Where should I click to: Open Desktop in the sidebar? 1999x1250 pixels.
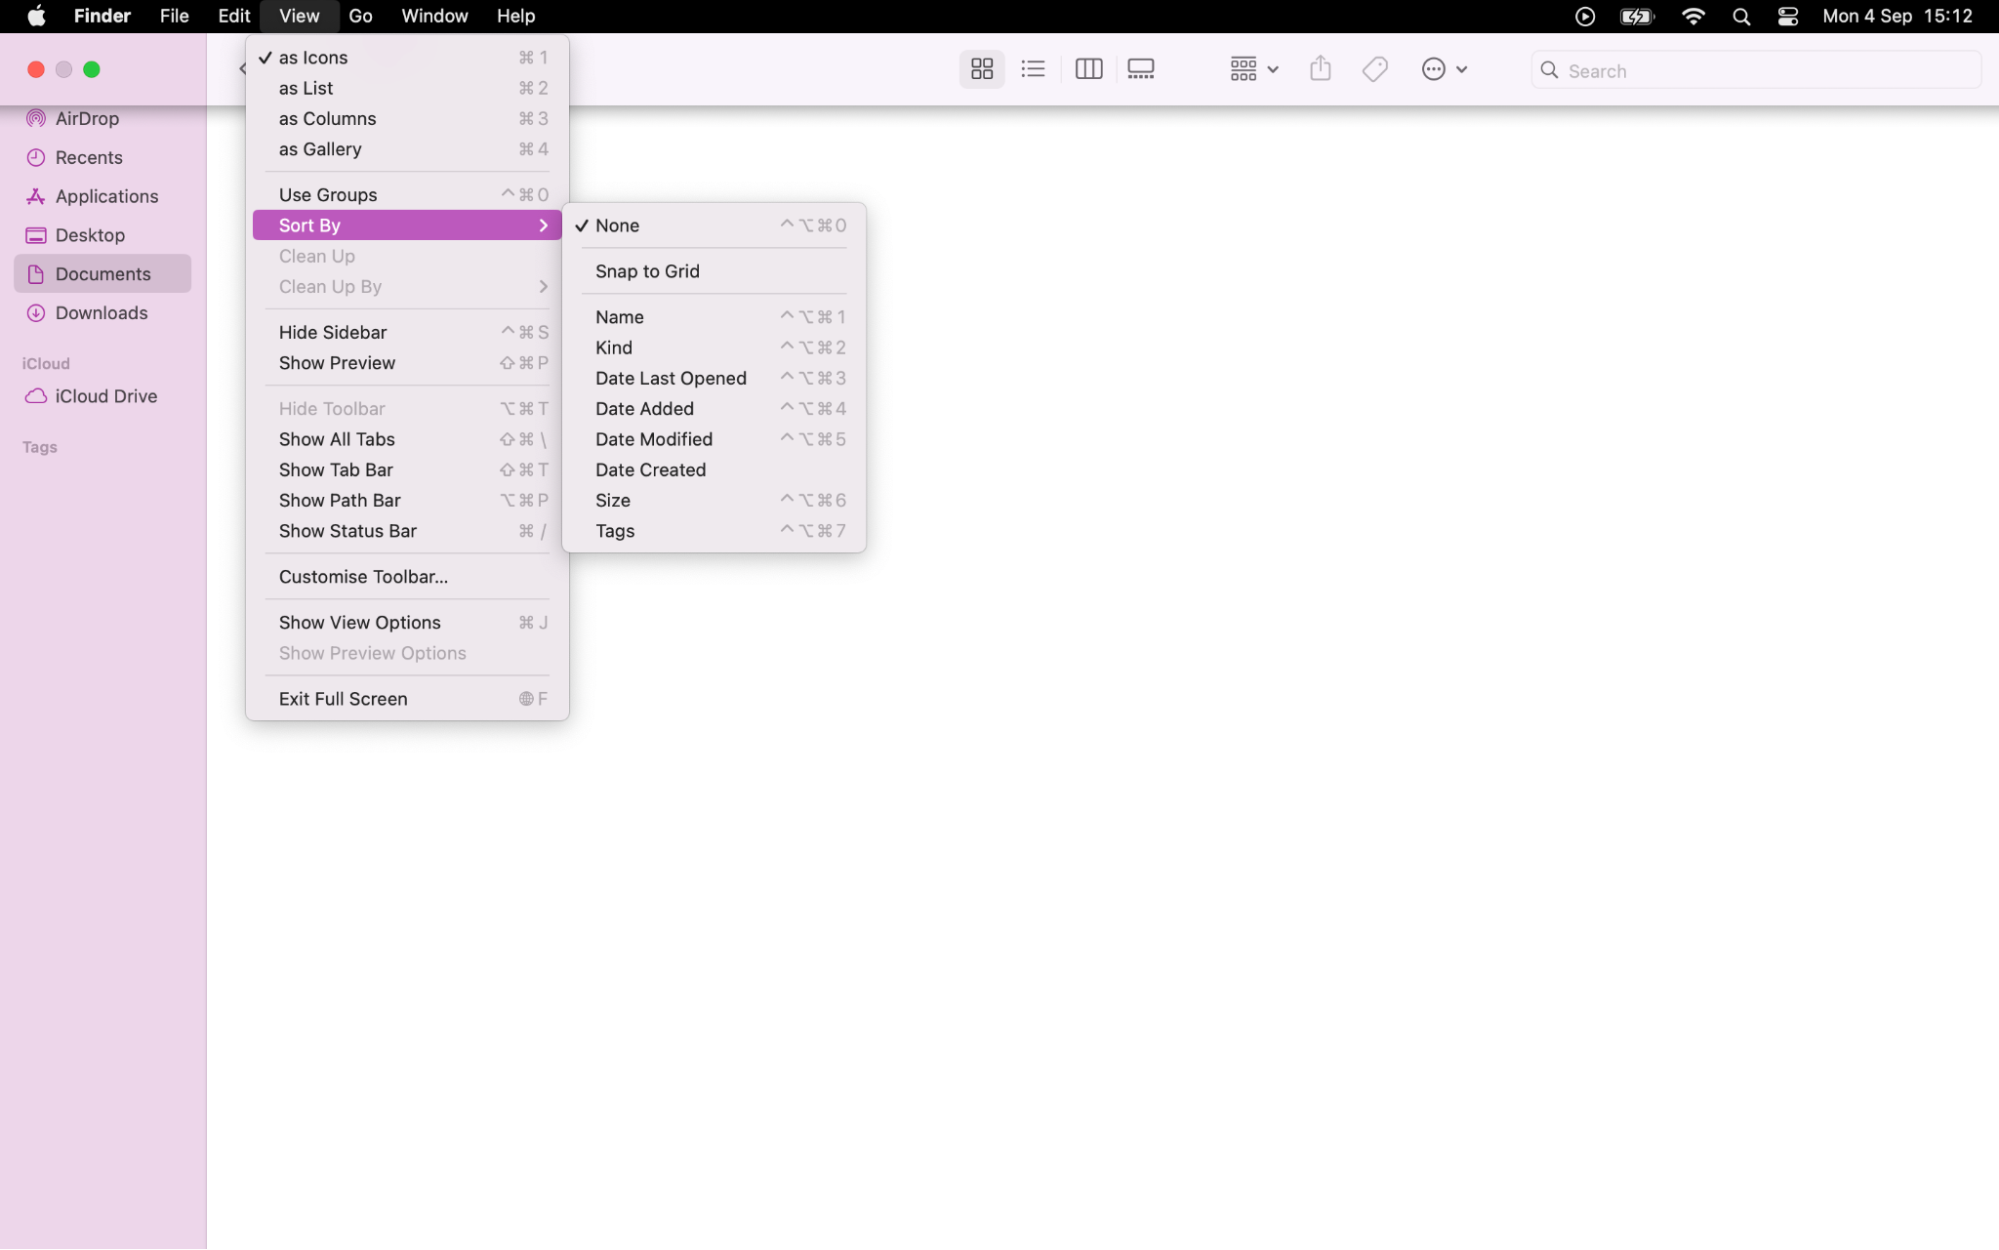tap(102, 235)
